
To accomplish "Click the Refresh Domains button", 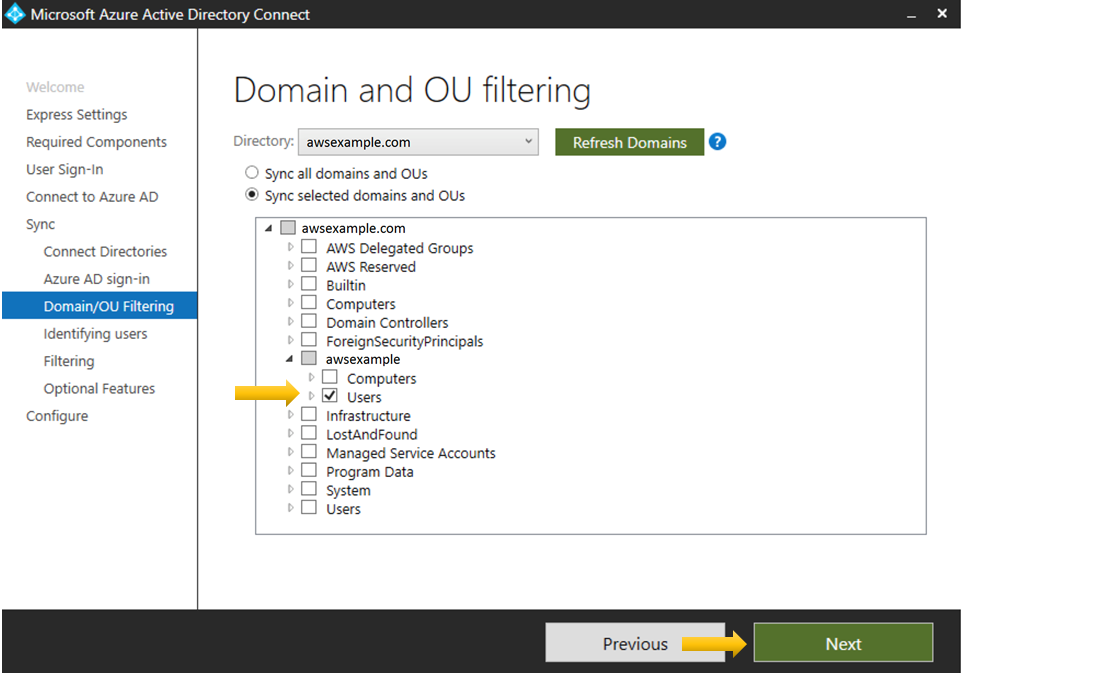I will point(629,142).
